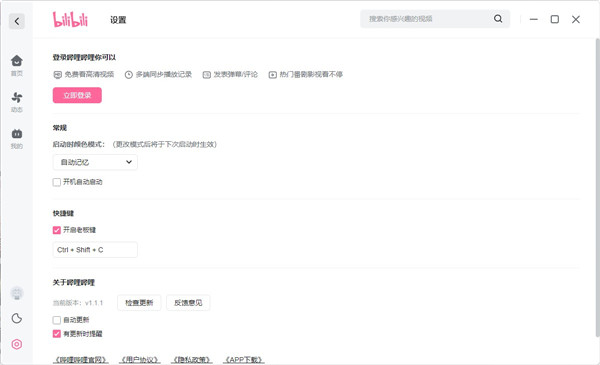The image size is (600, 365).
Task: Toggle dark mode with the moon icon
Action: coord(16,318)
